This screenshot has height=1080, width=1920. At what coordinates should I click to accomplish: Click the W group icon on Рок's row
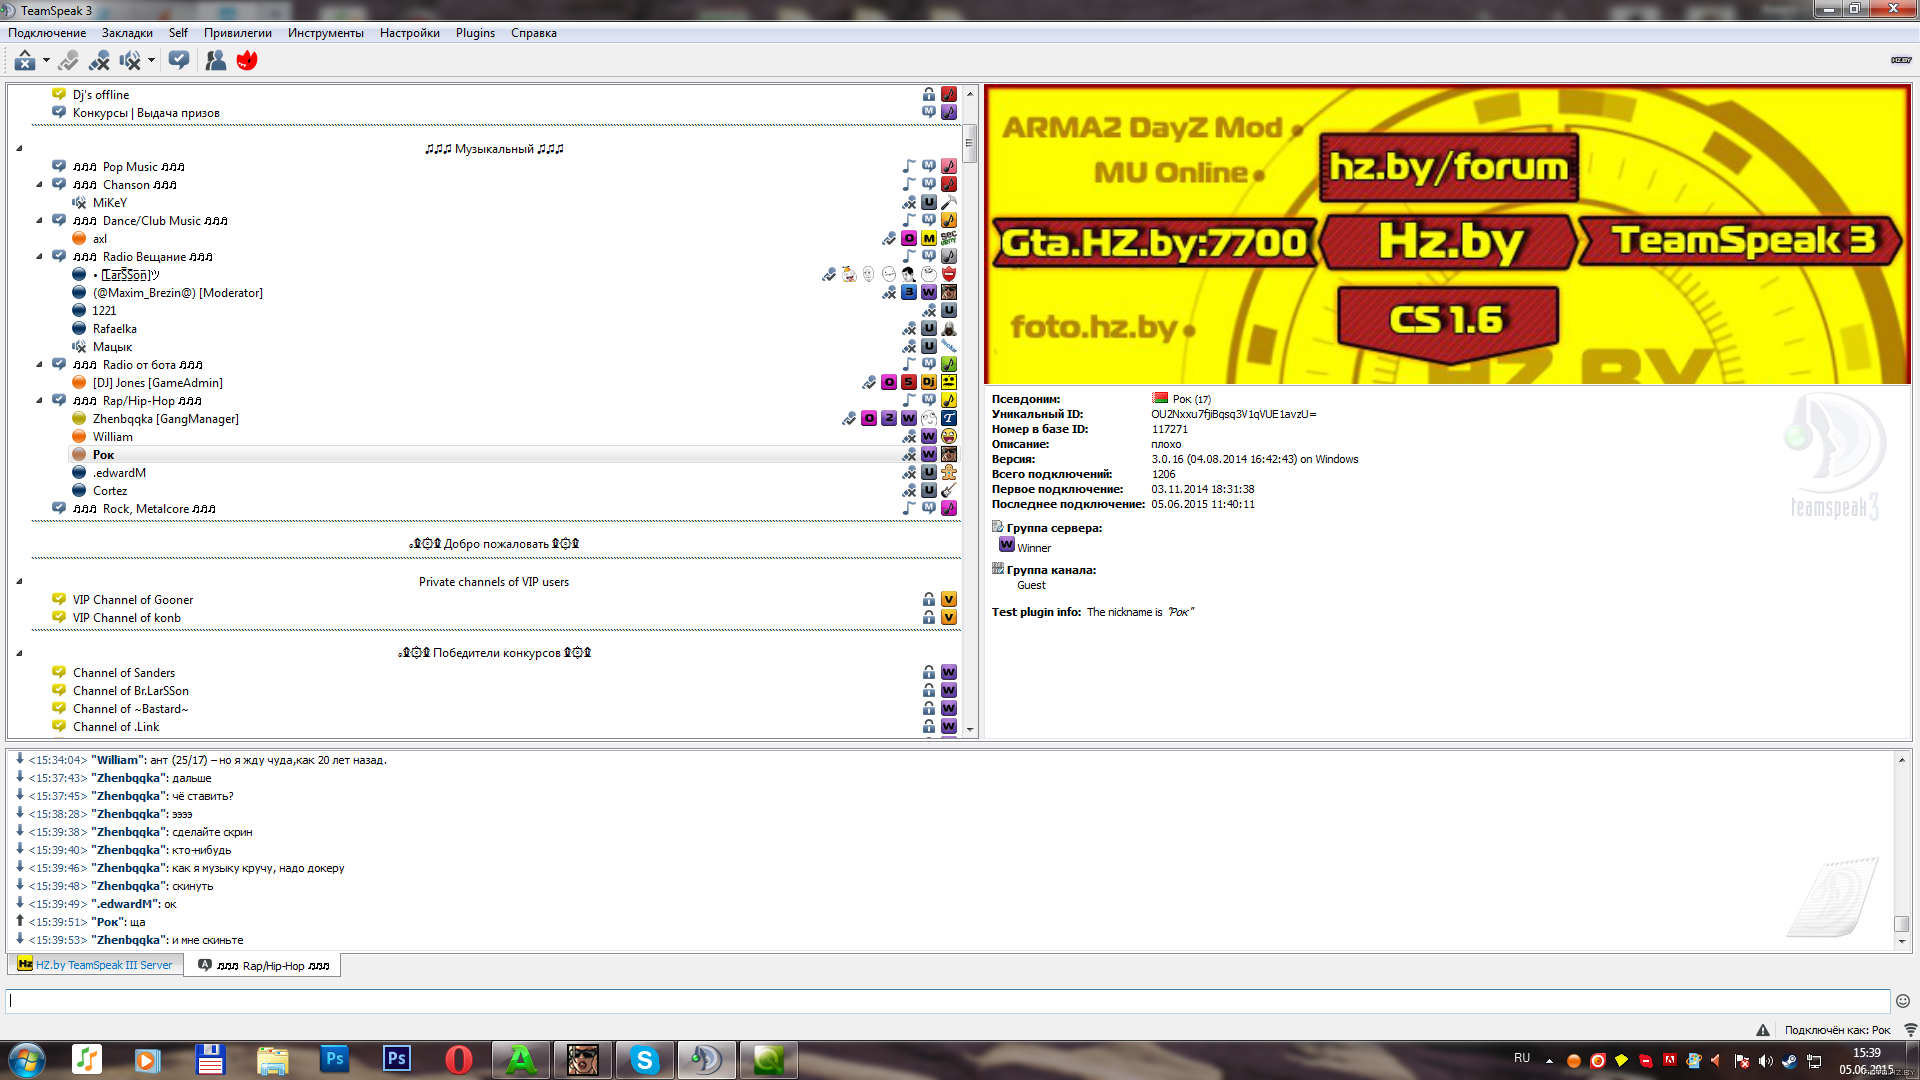[x=929, y=455]
